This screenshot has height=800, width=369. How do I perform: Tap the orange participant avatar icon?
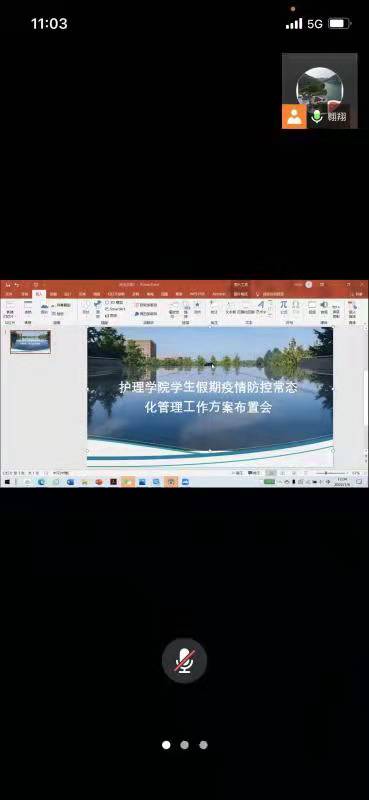pyautogui.click(x=294, y=116)
